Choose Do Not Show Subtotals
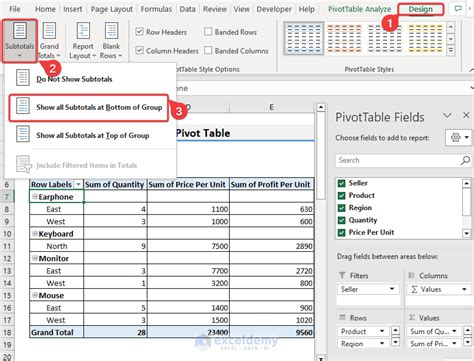474x361 pixels. [90, 79]
